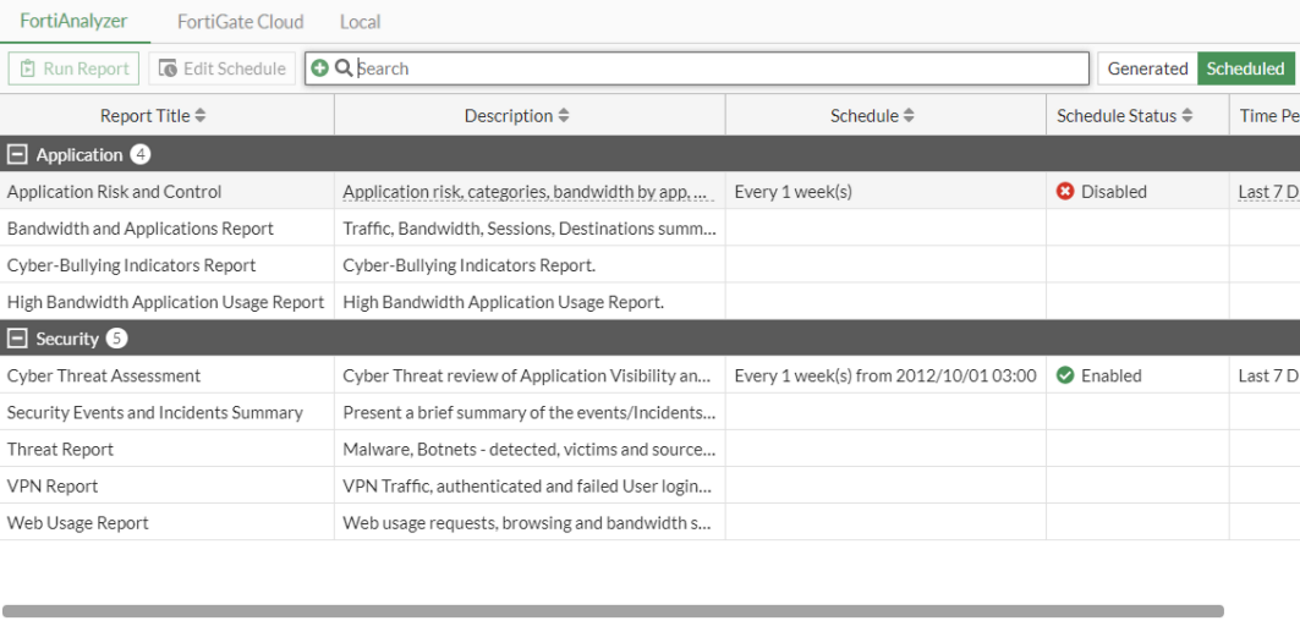Click the Run Report icon
Viewport: 1300px width, 621px height.
click(x=30, y=68)
